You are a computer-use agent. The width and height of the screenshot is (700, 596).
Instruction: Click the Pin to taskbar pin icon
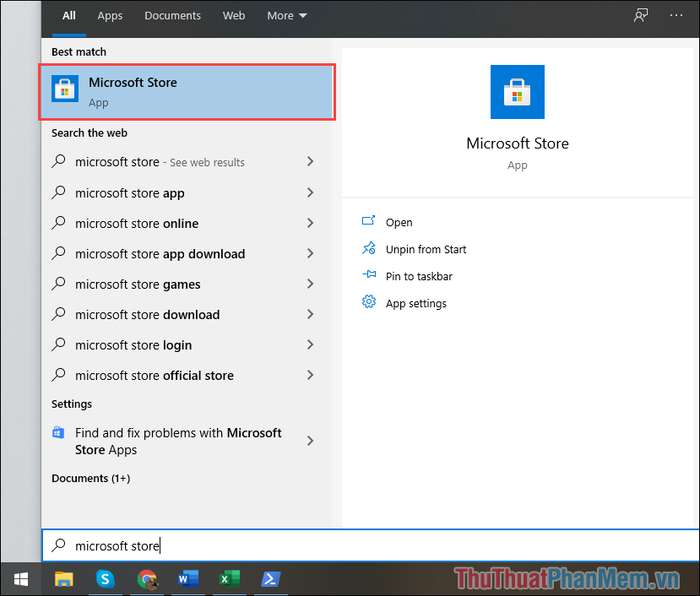[x=369, y=274]
